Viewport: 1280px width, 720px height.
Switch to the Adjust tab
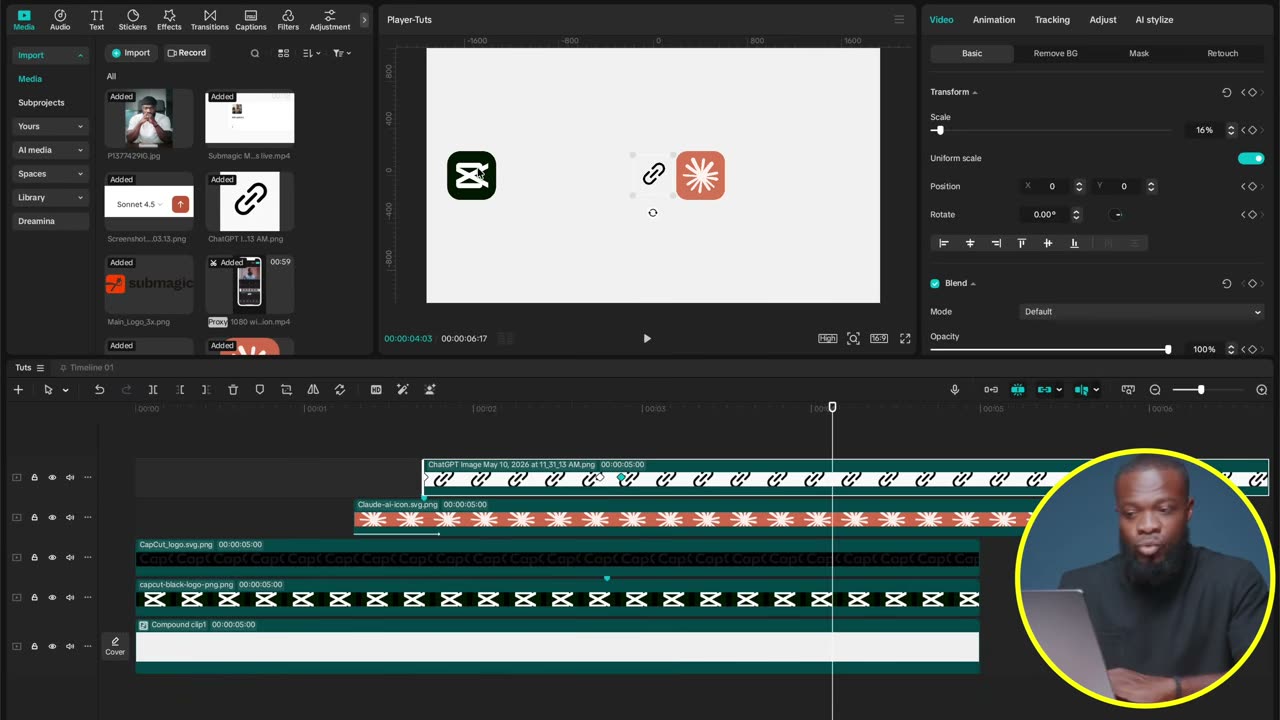tap(1103, 20)
